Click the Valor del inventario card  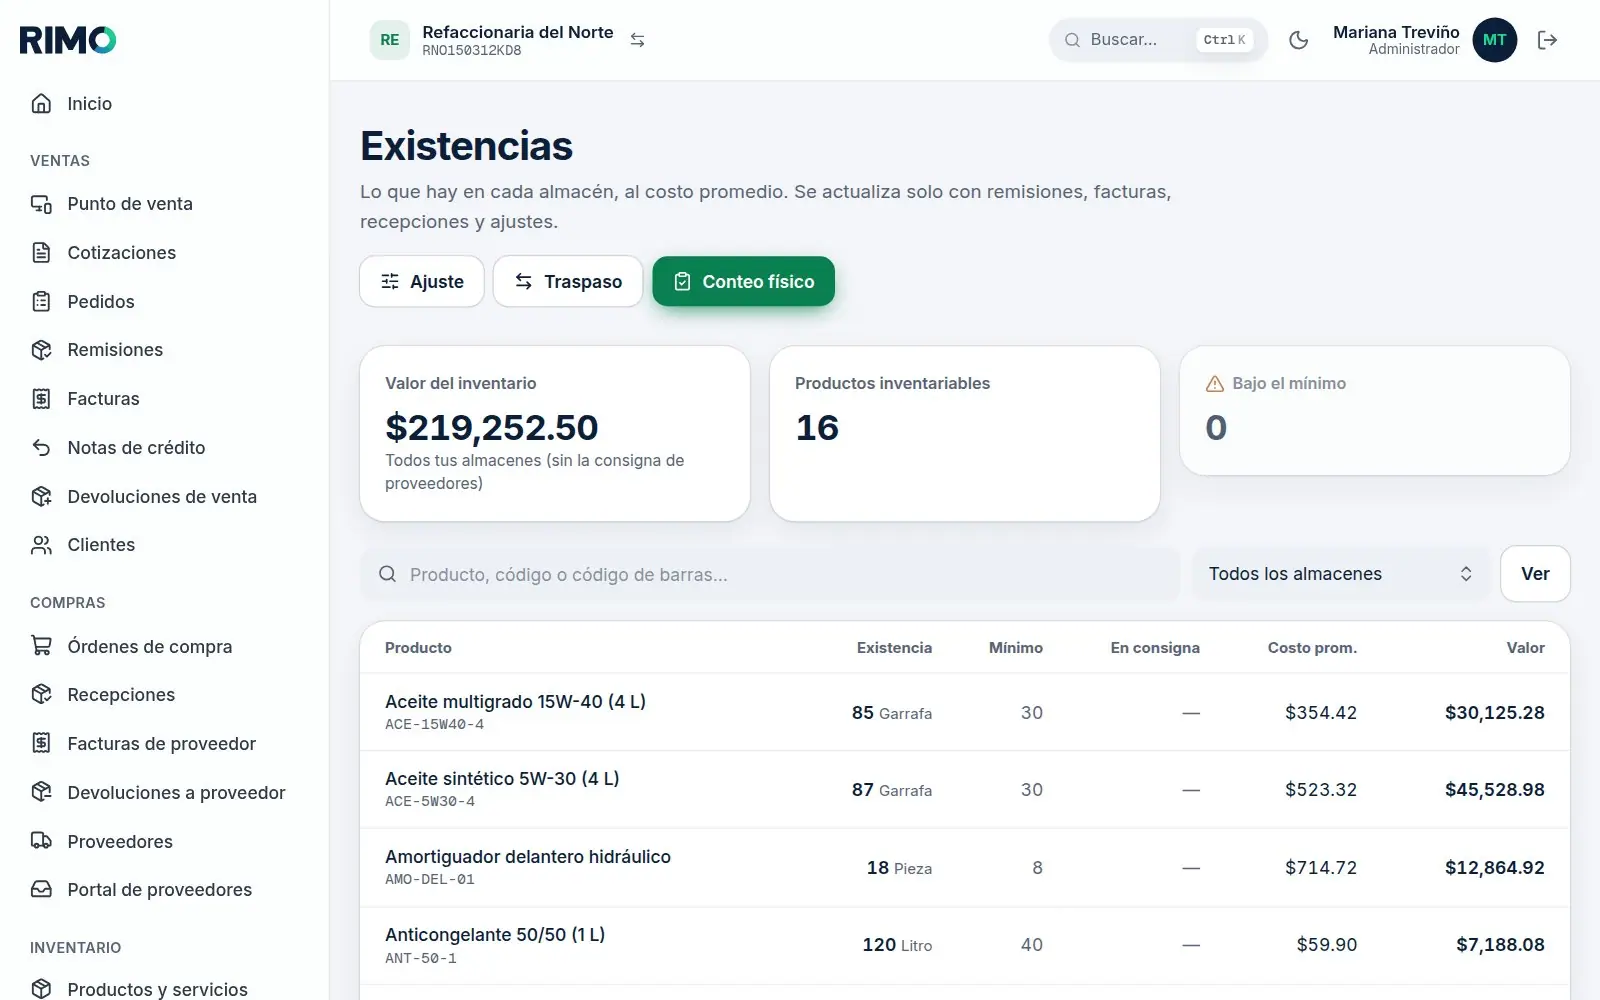point(555,434)
